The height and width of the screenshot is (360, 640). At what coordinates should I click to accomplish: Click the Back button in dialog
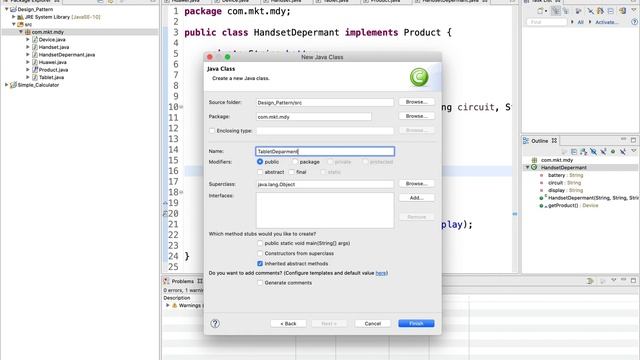pos(288,324)
